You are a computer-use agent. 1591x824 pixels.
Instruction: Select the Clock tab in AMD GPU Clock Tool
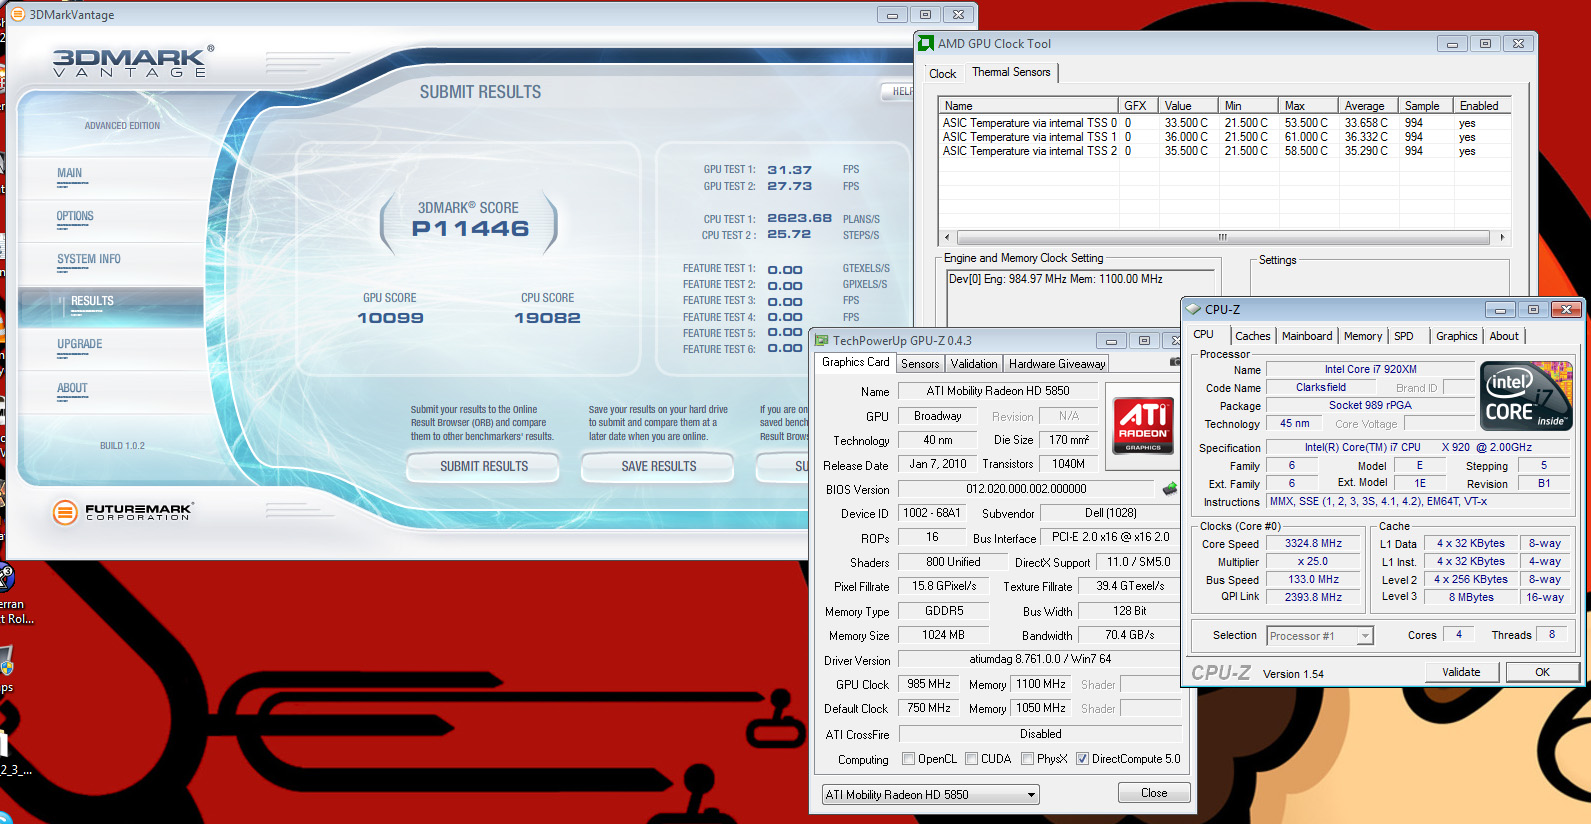click(x=942, y=74)
